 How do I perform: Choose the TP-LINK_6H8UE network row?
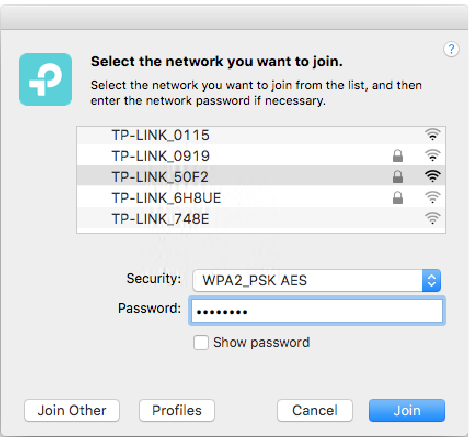(x=261, y=198)
